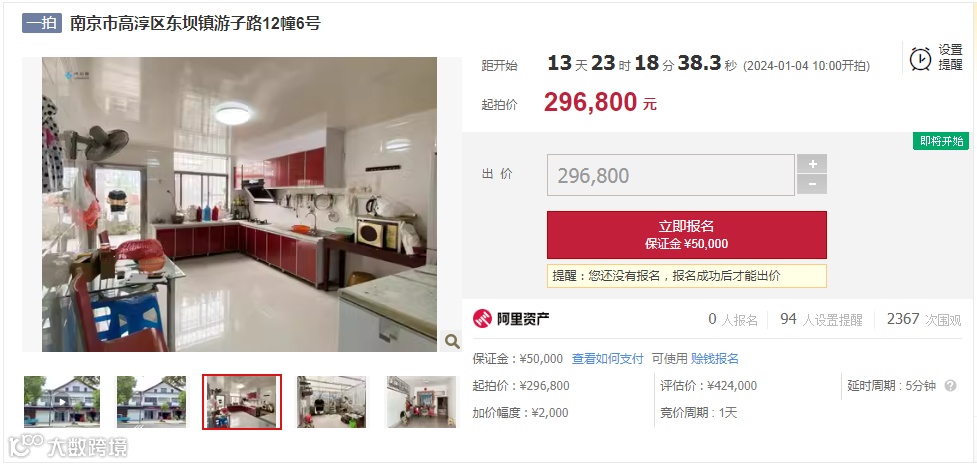Image resolution: width=977 pixels, height=465 pixels.
Task: Select the fifth living room thumbnail
Action: tap(422, 401)
